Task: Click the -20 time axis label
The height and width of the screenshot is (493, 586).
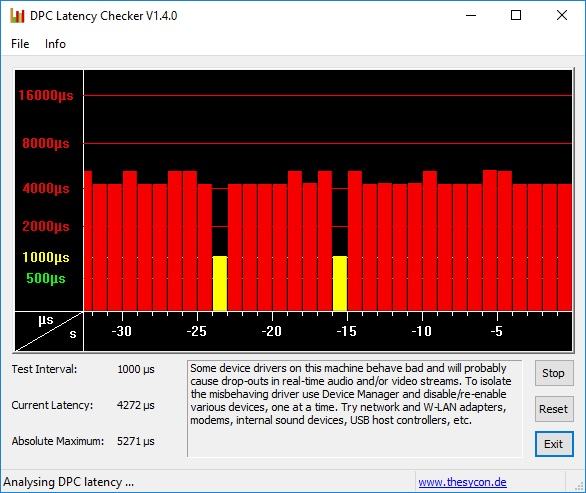Action: (272, 331)
